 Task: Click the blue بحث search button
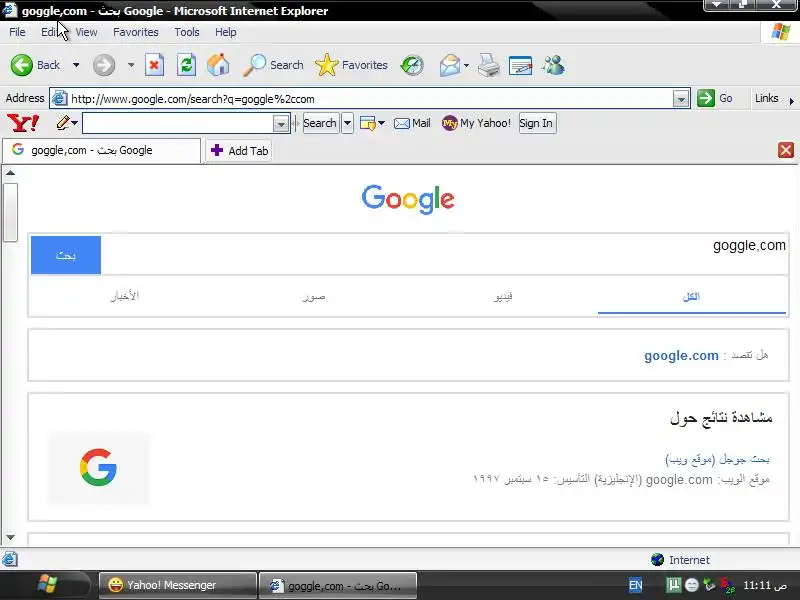[x=66, y=255]
